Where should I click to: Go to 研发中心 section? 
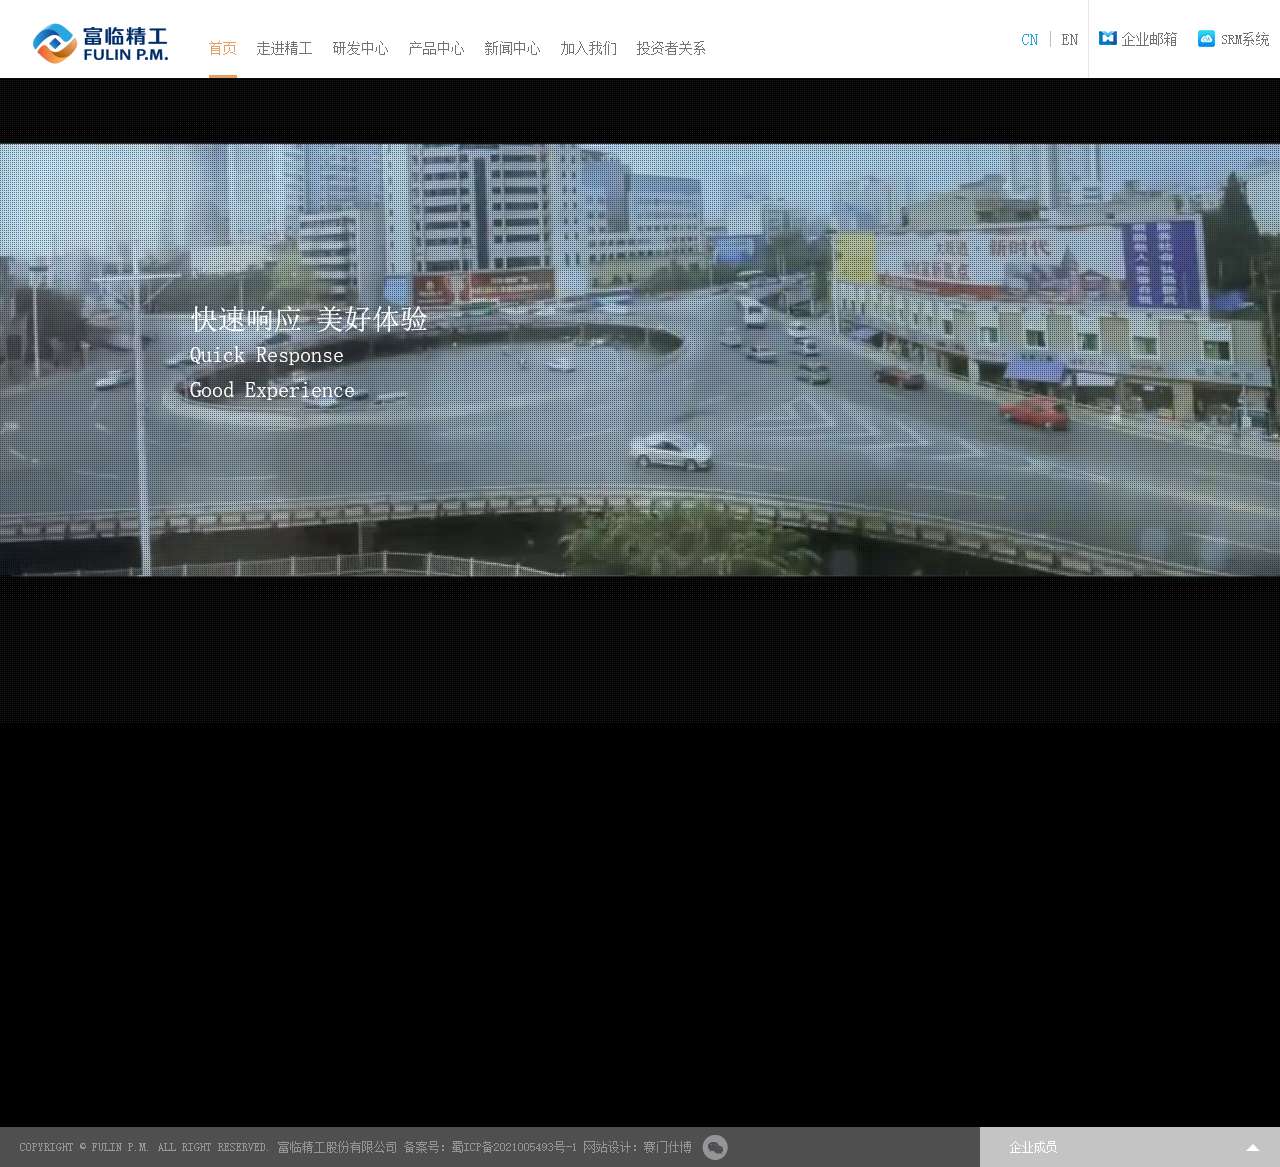pos(360,48)
